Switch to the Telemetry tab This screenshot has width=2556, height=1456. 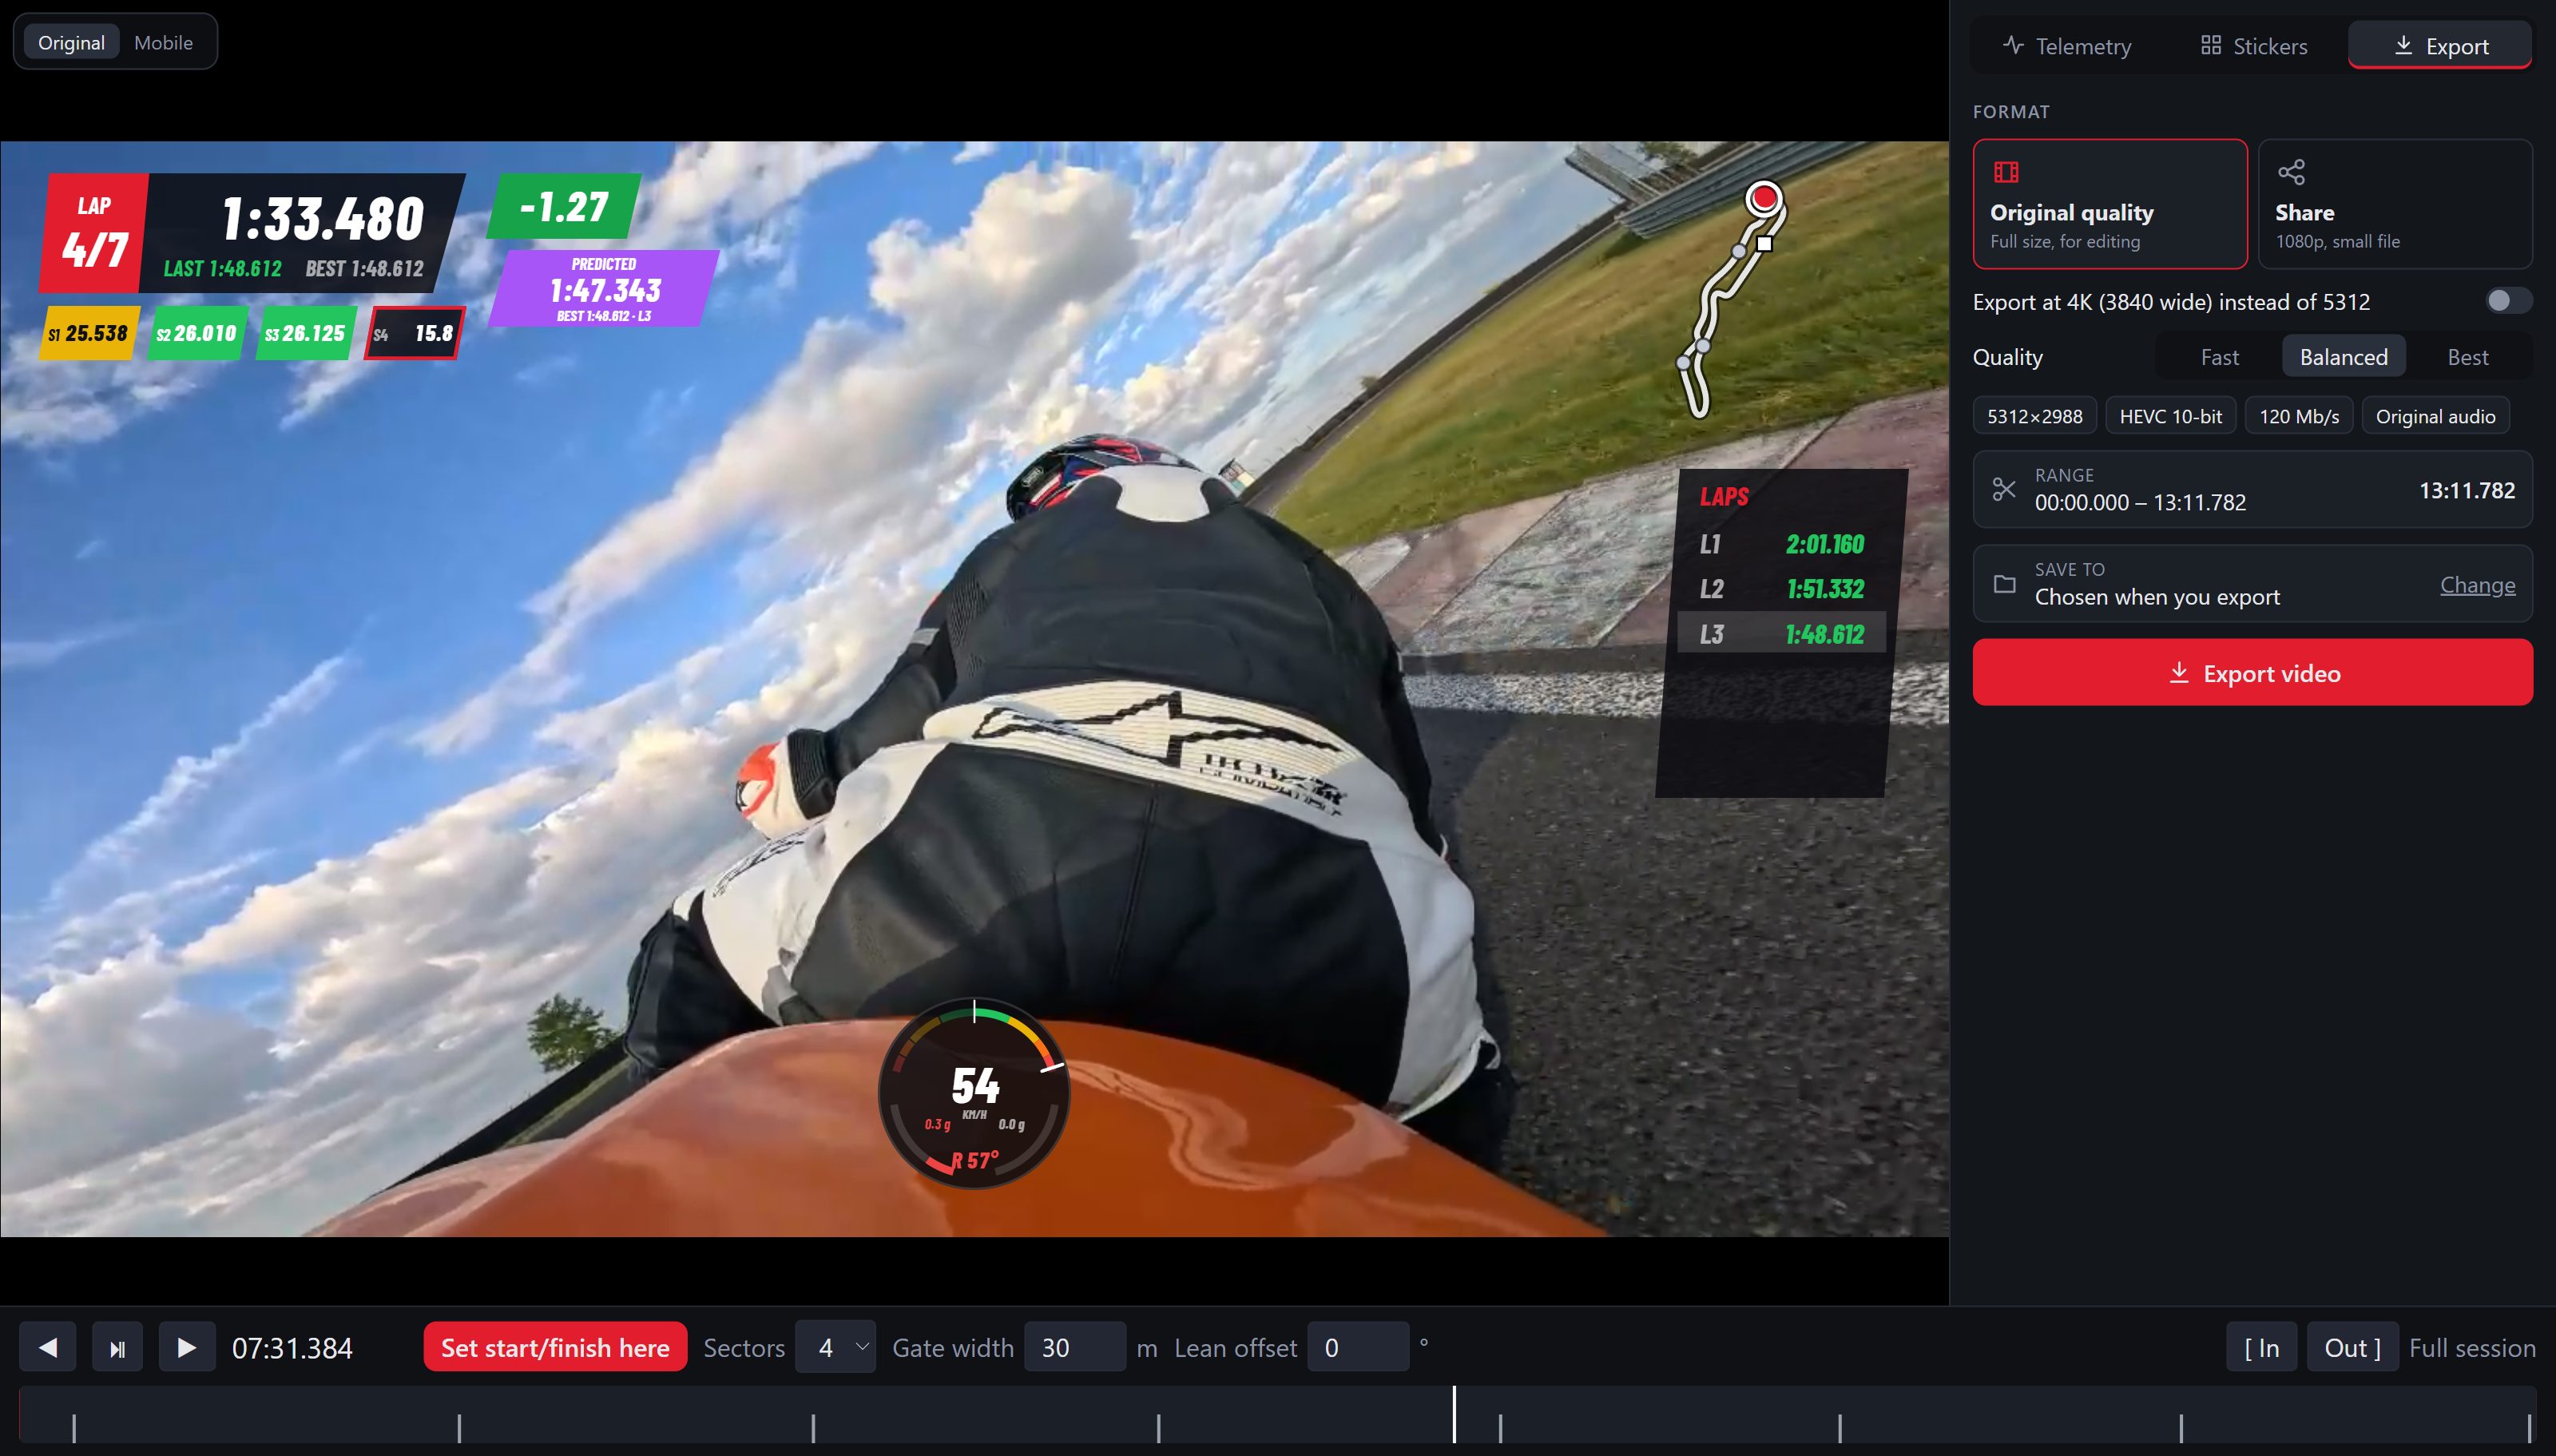click(2066, 46)
